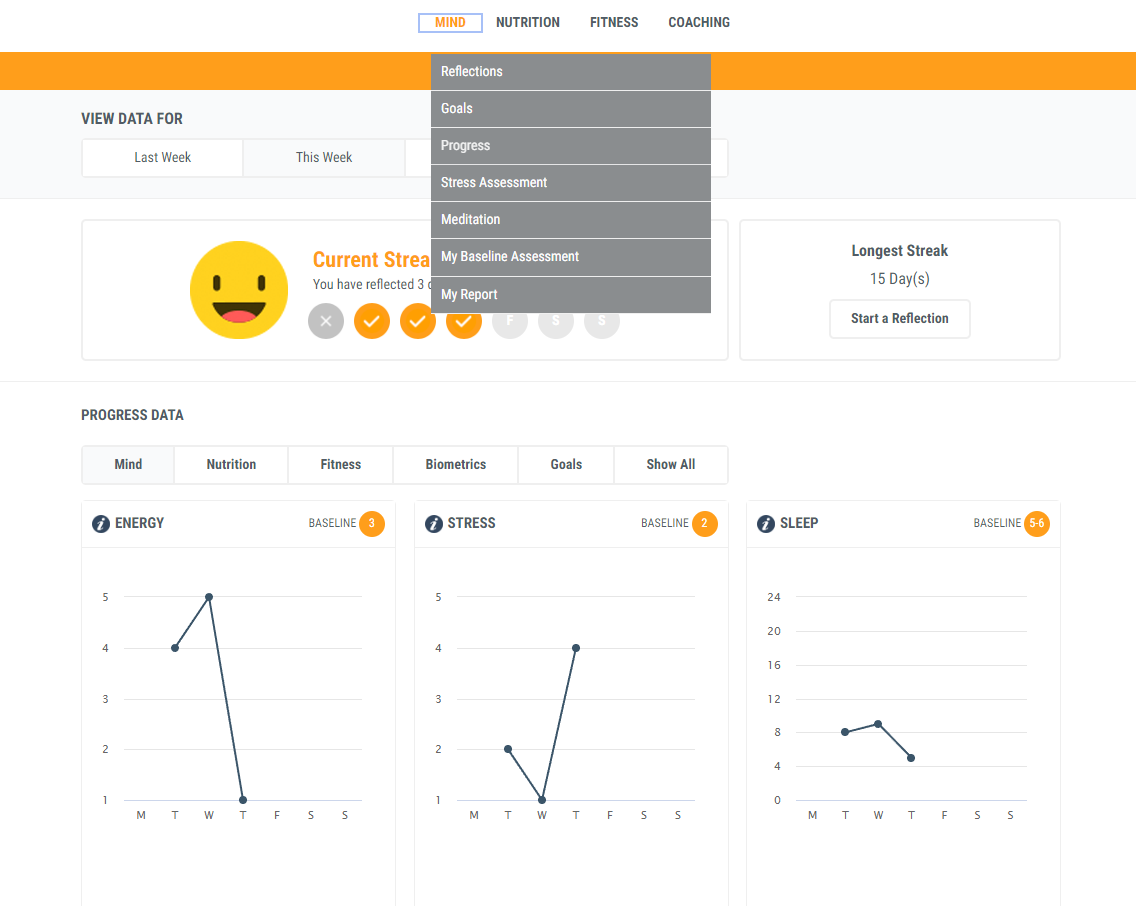Viewport: 1136px width, 906px height.
Task: Select the Last Week data range
Action: [162, 158]
